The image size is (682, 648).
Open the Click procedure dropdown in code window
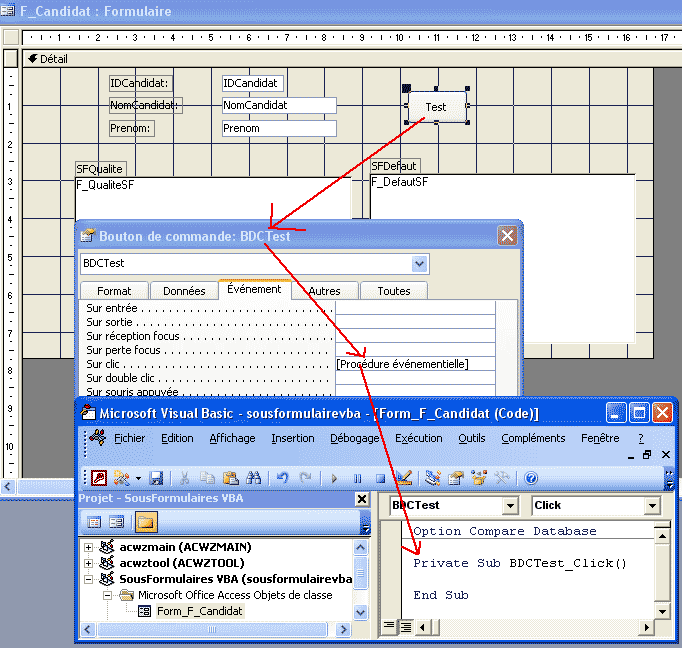(652, 505)
